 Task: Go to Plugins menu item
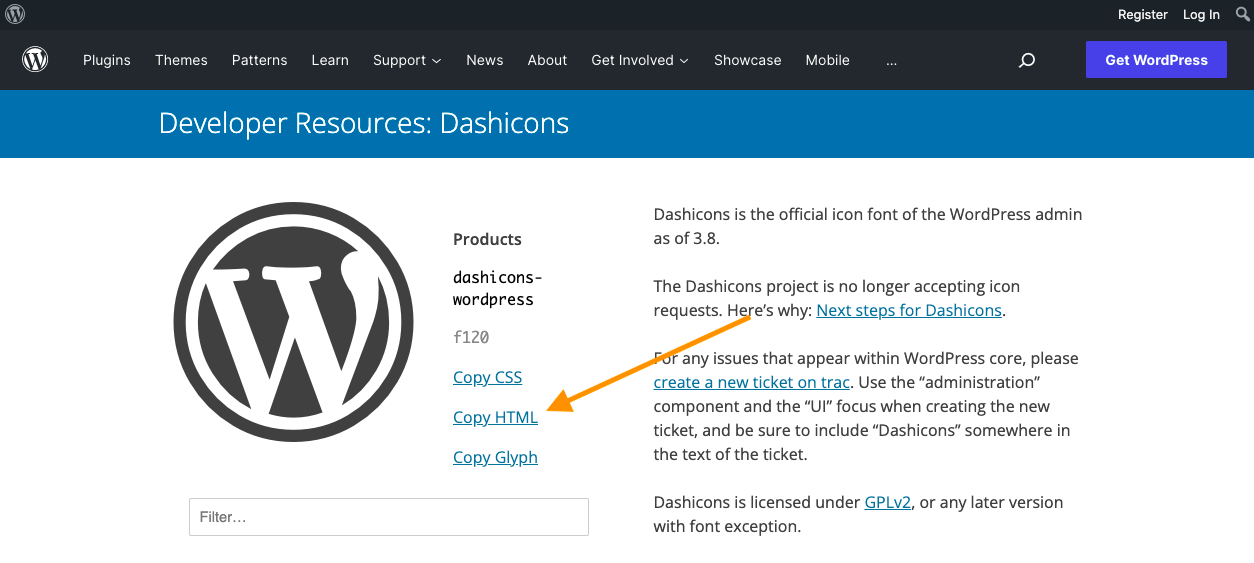click(x=107, y=60)
